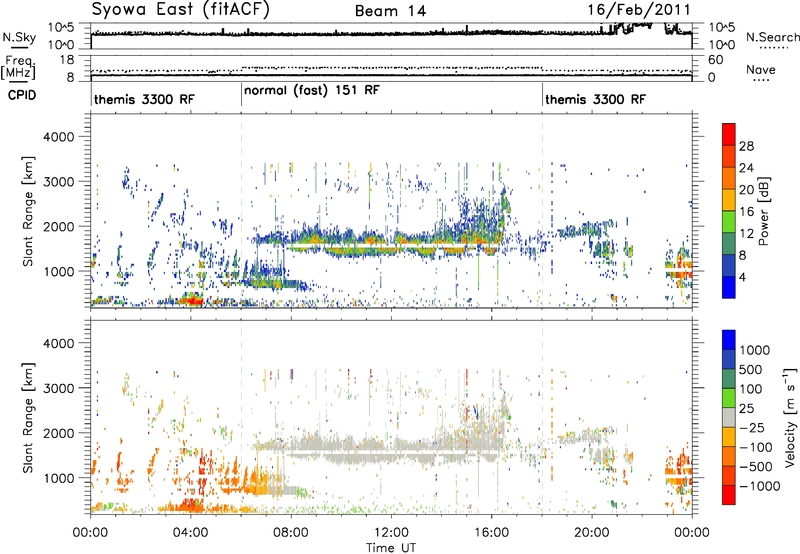Click the 16/Feb/2011 date text

tap(639, 10)
